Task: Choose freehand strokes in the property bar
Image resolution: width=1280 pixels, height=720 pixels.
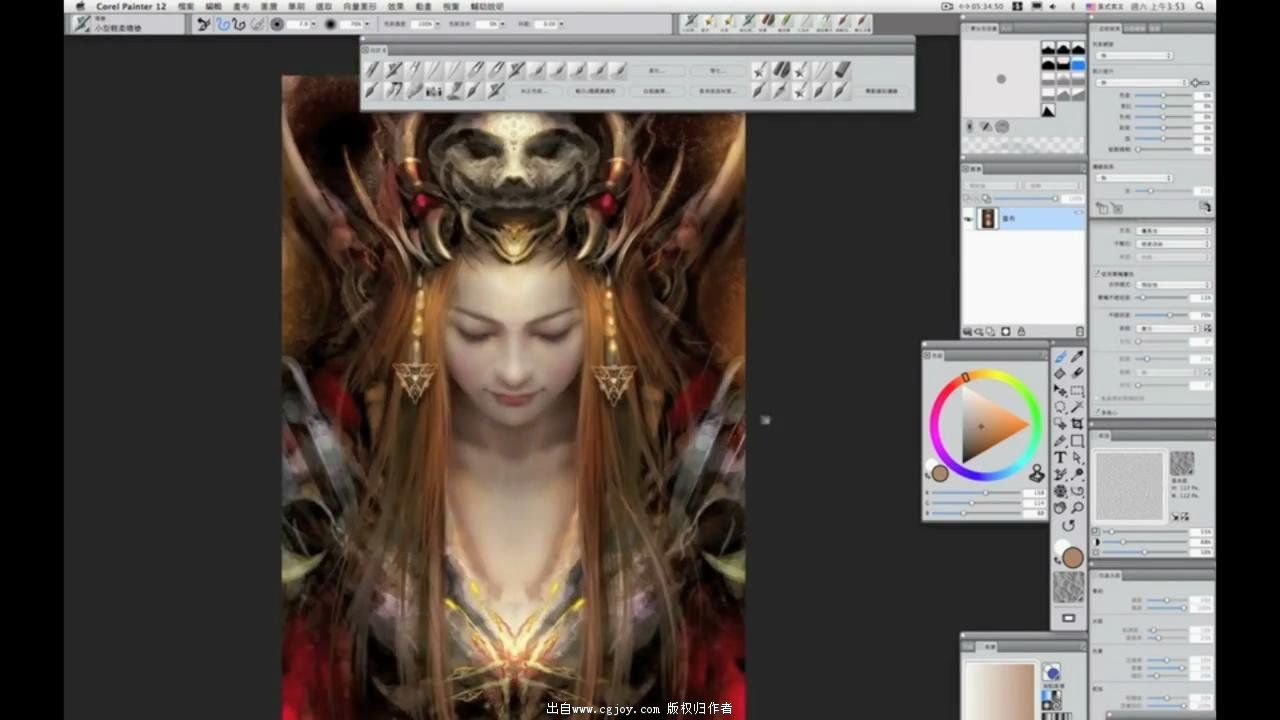Action: [x=224, y=24]
